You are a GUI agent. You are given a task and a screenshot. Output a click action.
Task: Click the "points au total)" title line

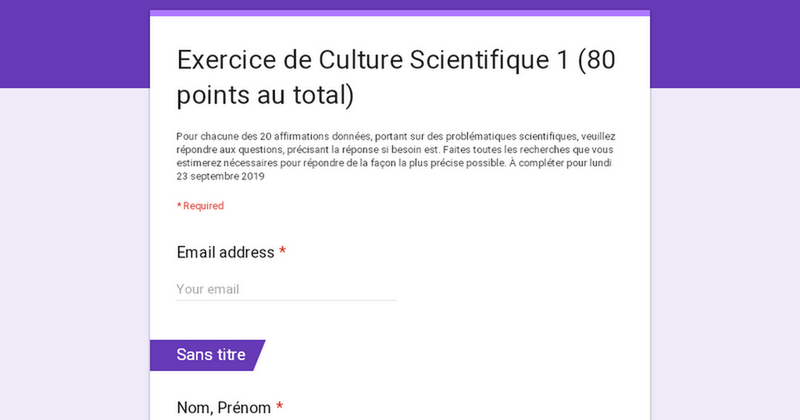click(x=265, y=95)
